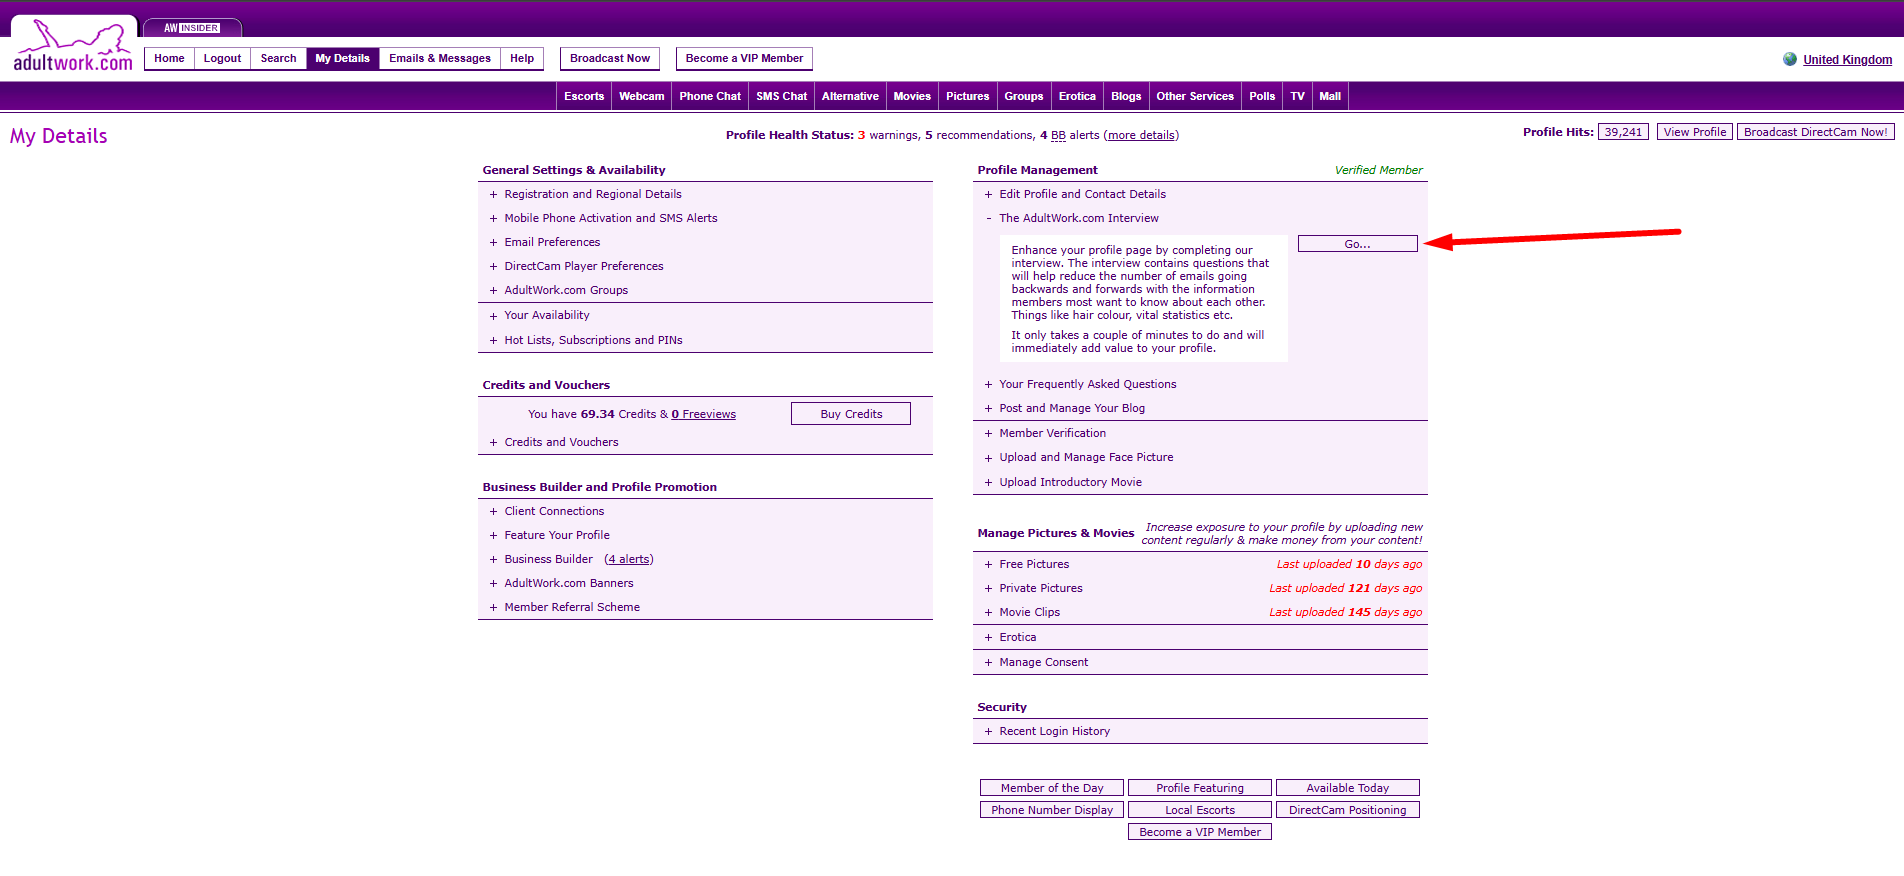Open the more details health link
The height and width of the screenshot is (876, 1904).
tap(1141, 135)
